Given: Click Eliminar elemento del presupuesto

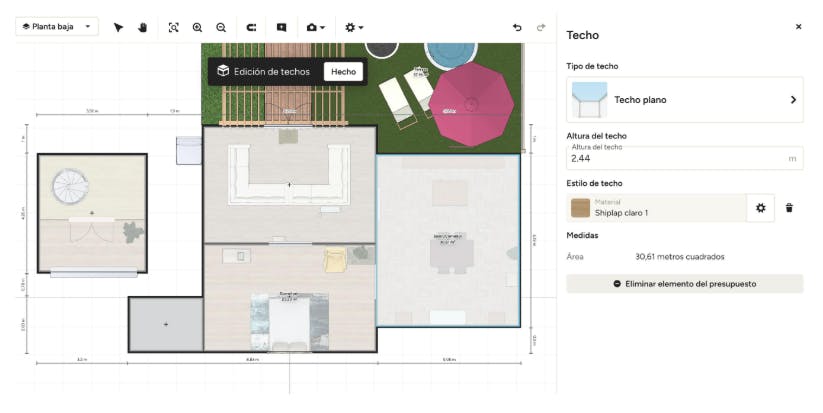Looking at the screenshot, I should pyautogui.click(x=684, y=284).
